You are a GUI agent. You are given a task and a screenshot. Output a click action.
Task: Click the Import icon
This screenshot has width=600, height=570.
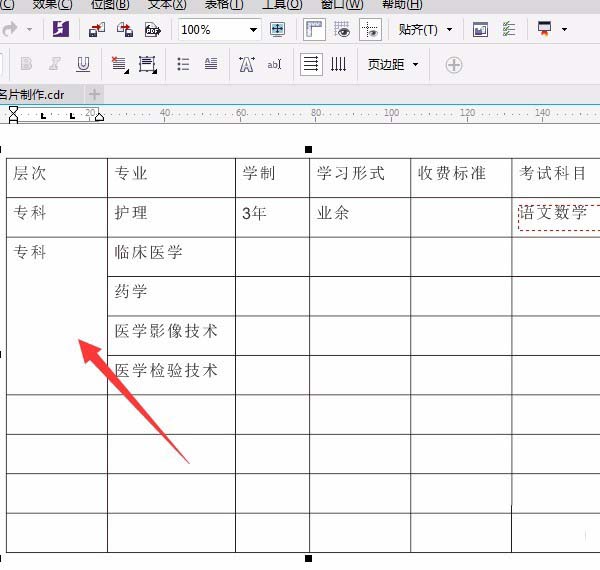pos(97,29)
